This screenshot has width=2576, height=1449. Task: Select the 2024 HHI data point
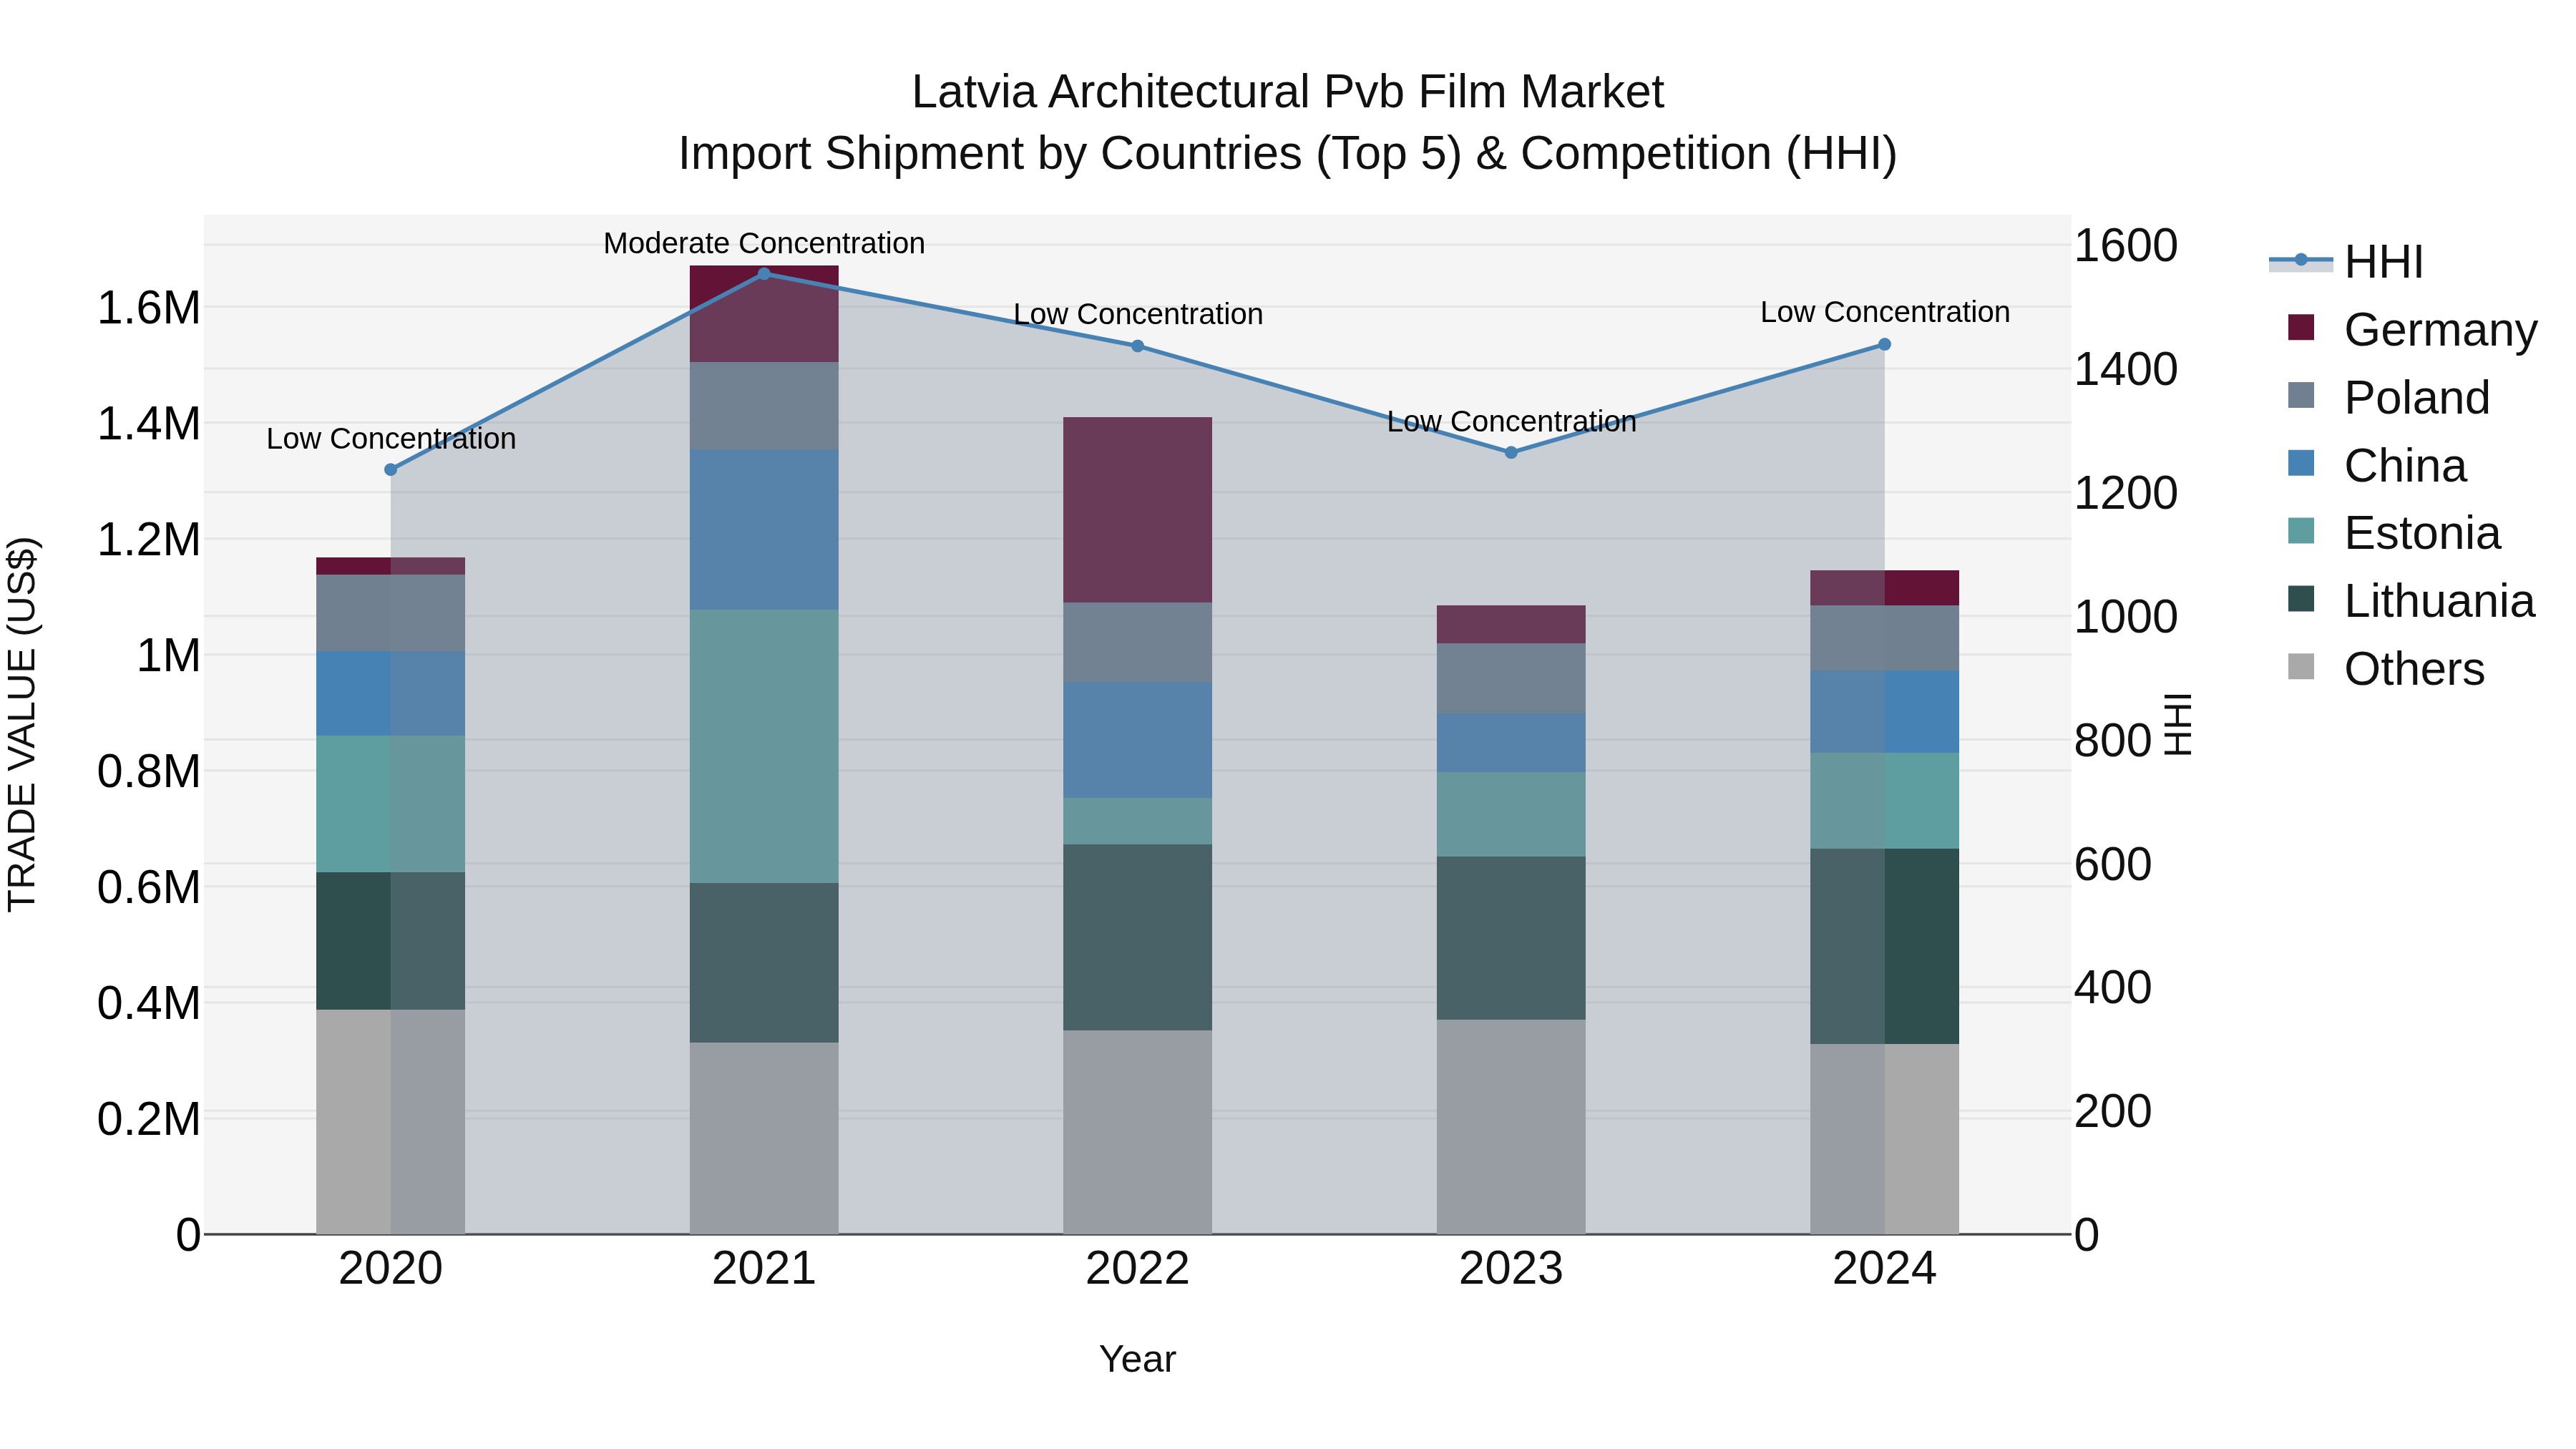coord(1884,344)
